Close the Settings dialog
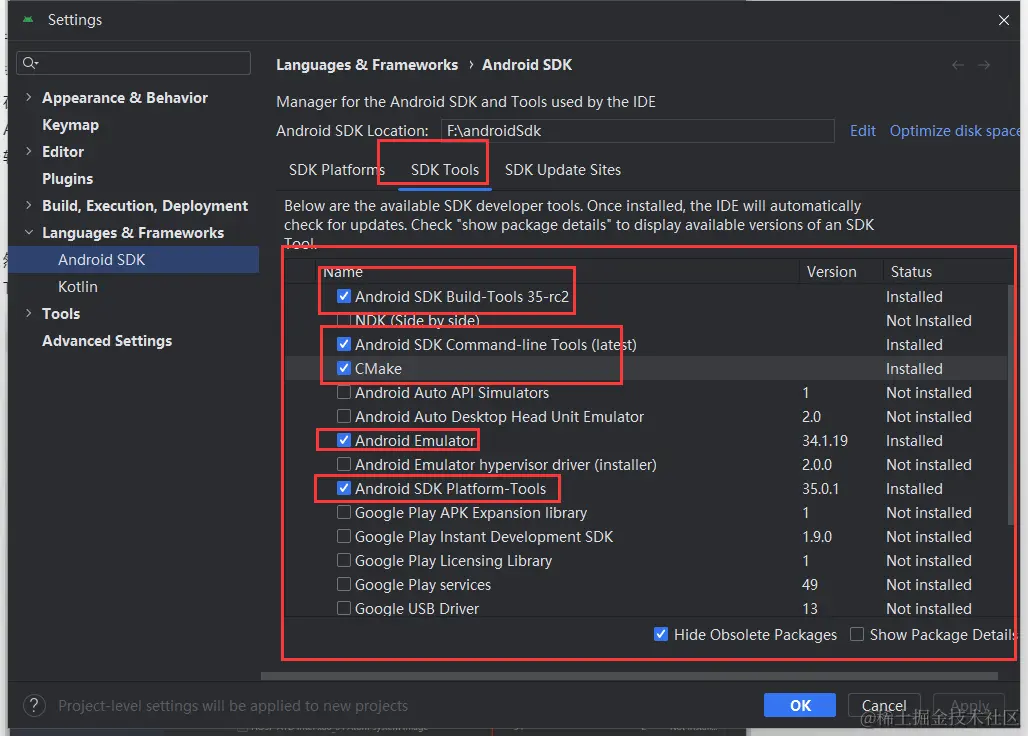This screenshot has width=1028, height=736. (1003, 20)
